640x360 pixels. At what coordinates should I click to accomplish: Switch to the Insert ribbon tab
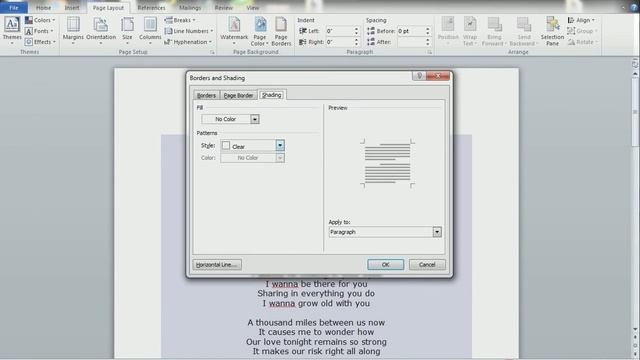72,8
